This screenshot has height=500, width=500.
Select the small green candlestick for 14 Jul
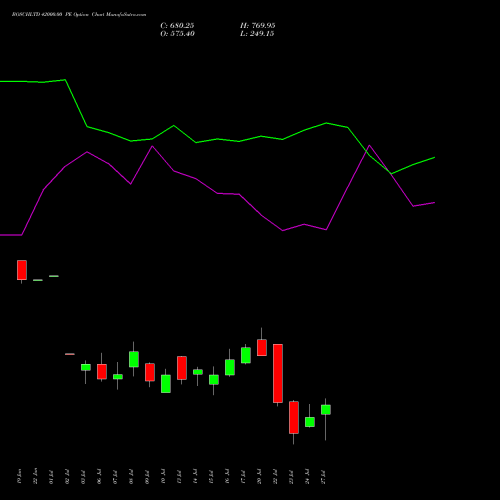pyautogui.click(x=198, y=372)
